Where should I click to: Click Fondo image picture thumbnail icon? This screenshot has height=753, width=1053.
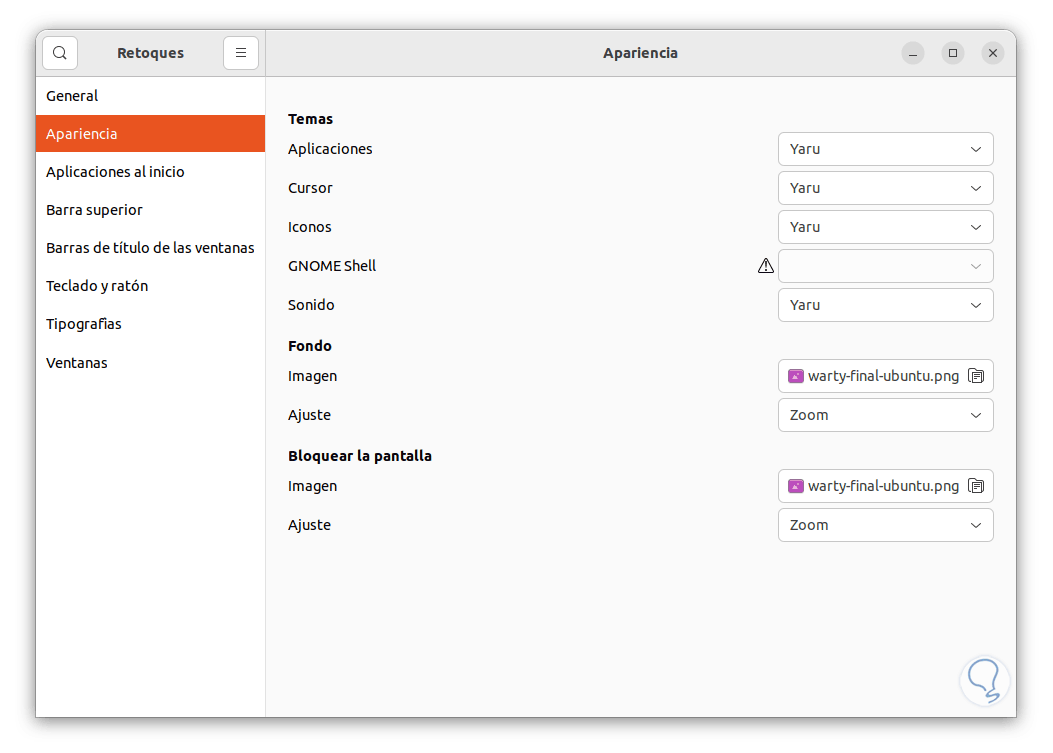[x=796, y=376]
